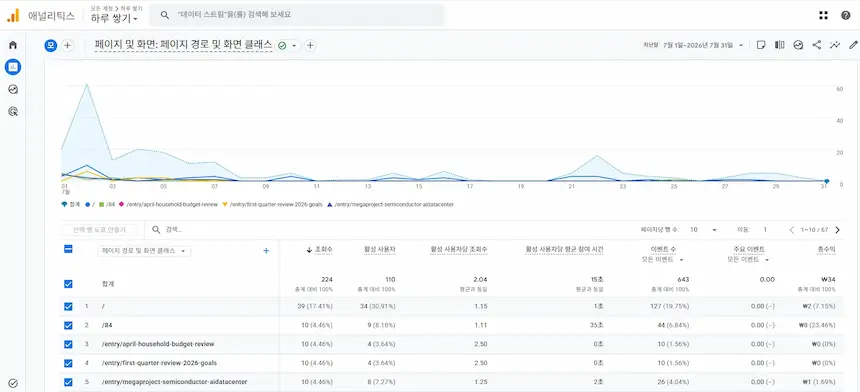Open the '하루 쌓기' property selector dropdown
This screenshot has height=392, width=860.
pyautogui.click(x=115, y=19)
